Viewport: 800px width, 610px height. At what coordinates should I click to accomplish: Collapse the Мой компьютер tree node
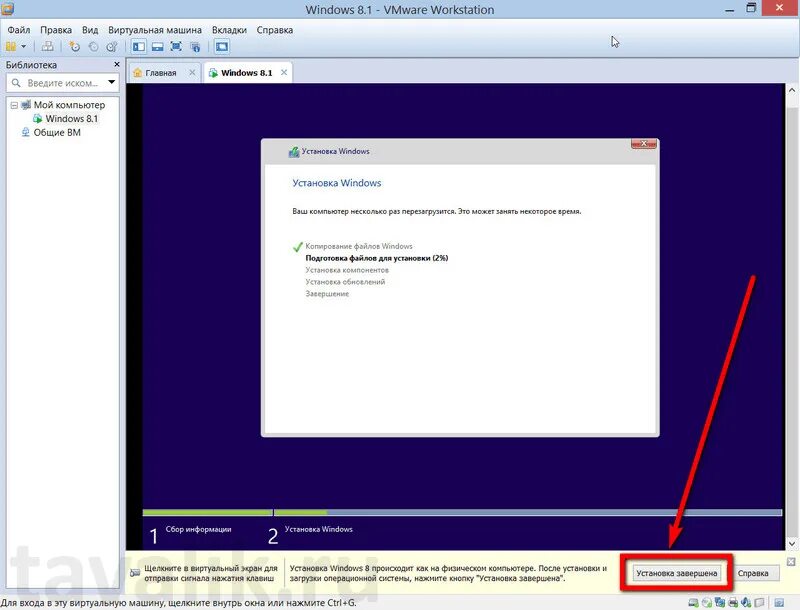click(14, 105)
